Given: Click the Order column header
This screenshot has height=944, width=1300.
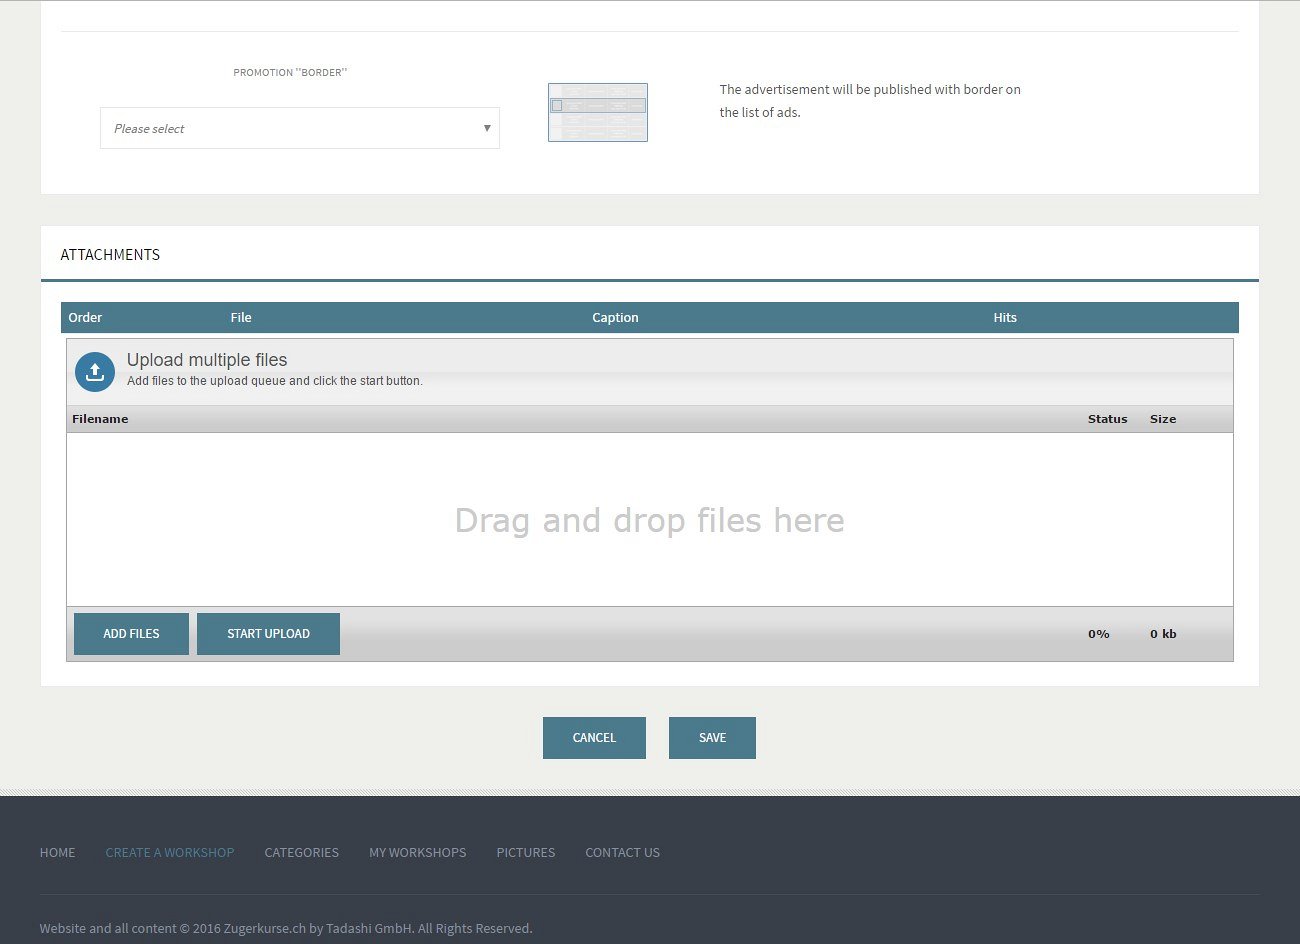Looking at the screenshot, I should [85, 318].
